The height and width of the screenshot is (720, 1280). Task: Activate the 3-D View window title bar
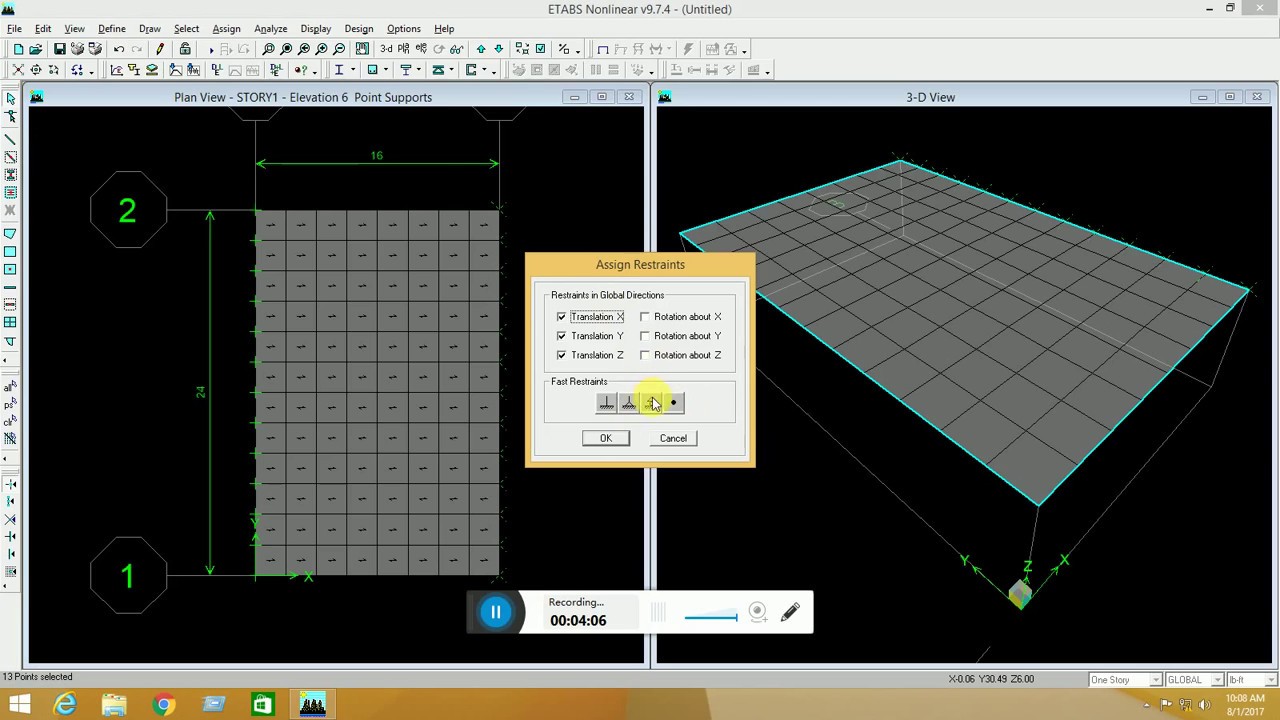tap(930, 97)
